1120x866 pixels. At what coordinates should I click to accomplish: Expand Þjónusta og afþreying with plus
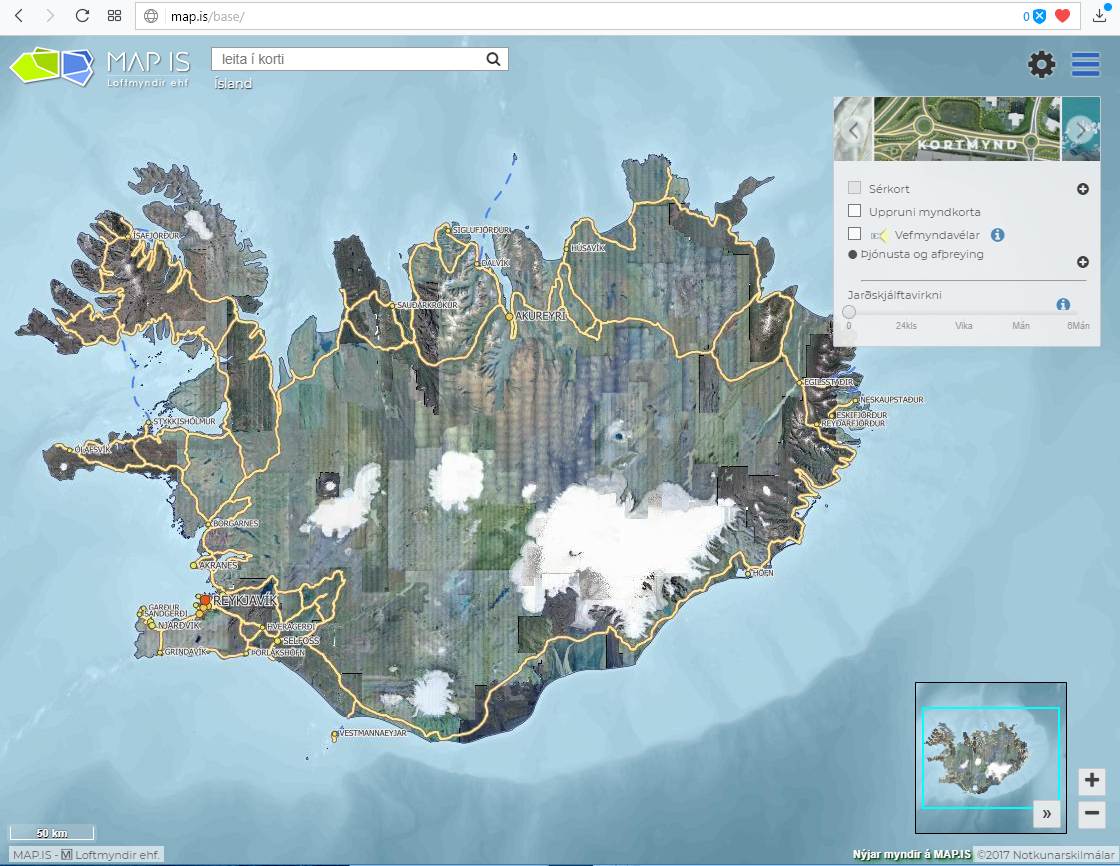pyautogui.click(x=1082, y=262)
